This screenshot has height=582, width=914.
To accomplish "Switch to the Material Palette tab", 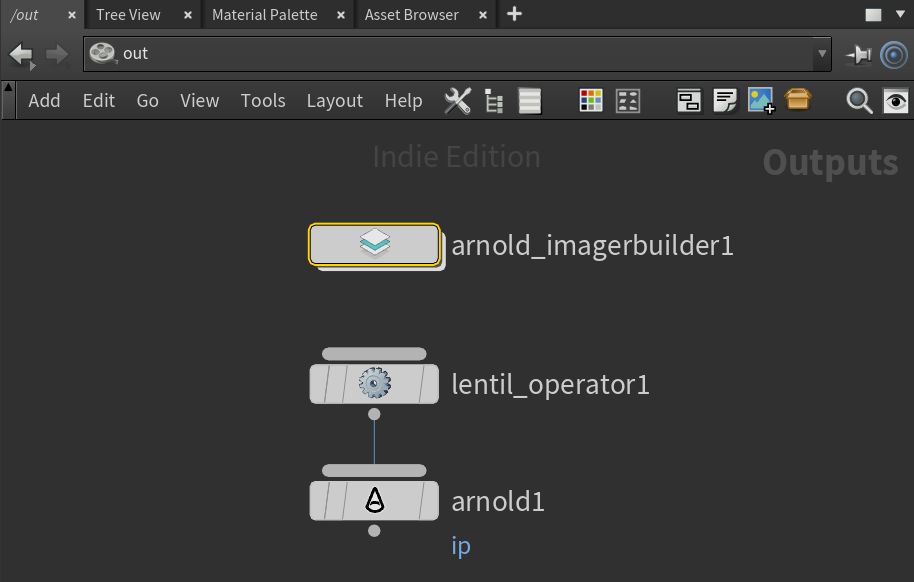I will point(265,15).
